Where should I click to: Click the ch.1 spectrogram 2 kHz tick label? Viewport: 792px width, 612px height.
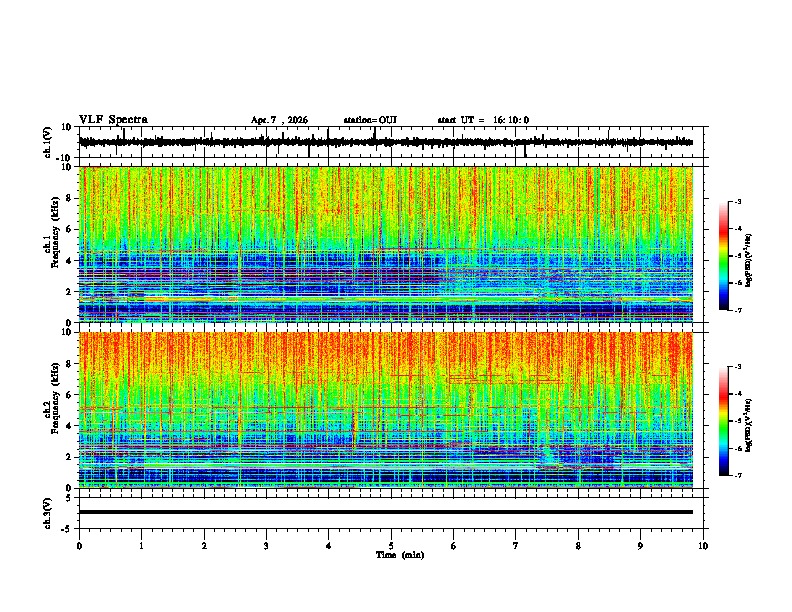[x=69, y=291]
